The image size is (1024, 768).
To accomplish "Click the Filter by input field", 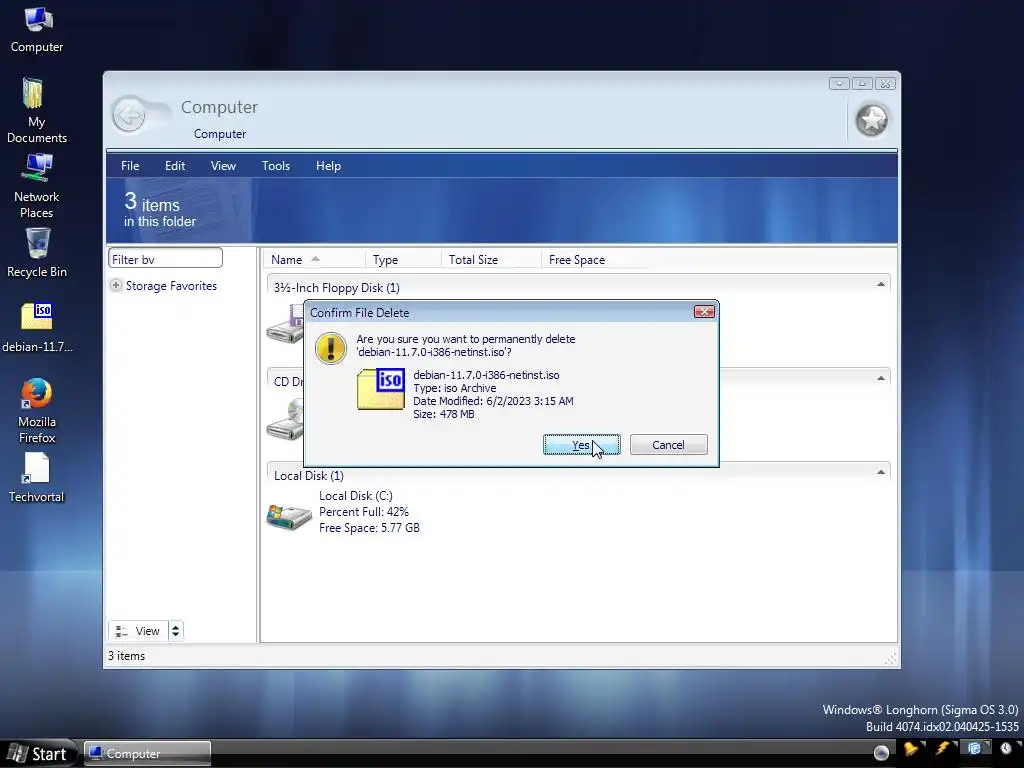I will click(x=165, y=259).
